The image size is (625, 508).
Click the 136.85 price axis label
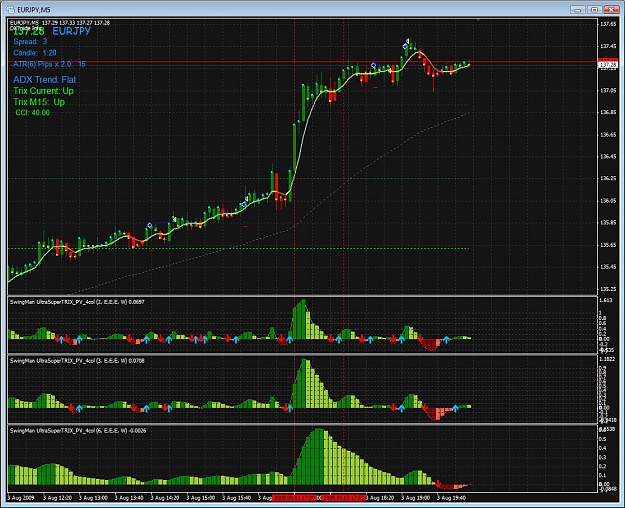click(608, 112)
